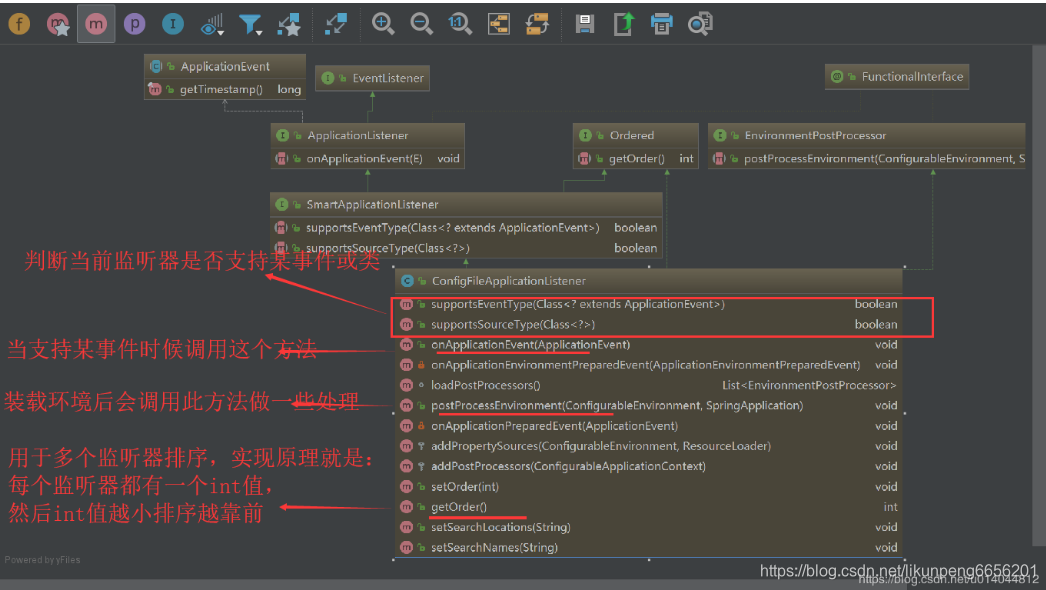
Task: Print the diagram
Action: (662, 24)
